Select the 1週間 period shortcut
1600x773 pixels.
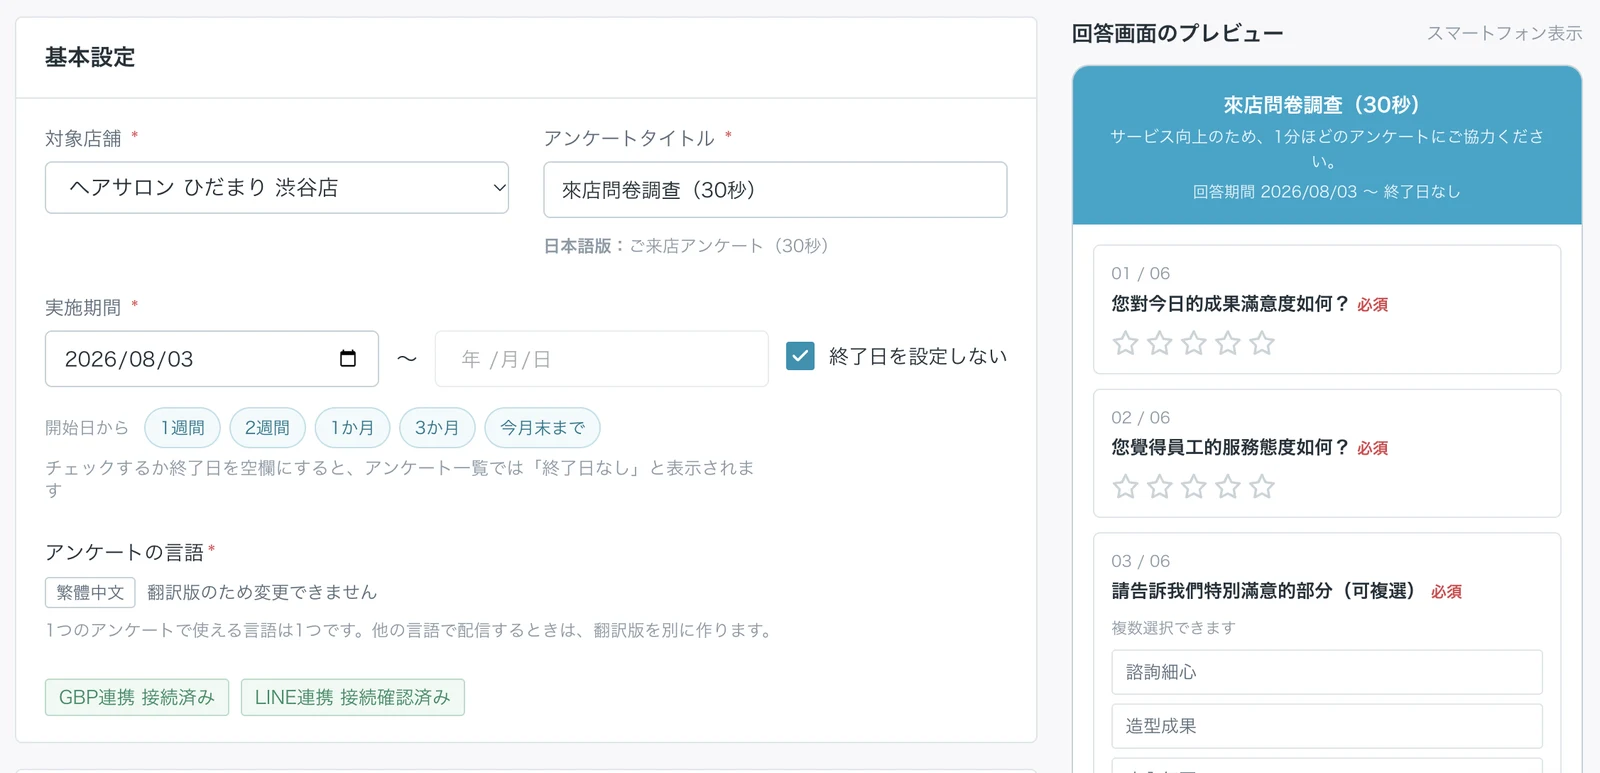182,428
